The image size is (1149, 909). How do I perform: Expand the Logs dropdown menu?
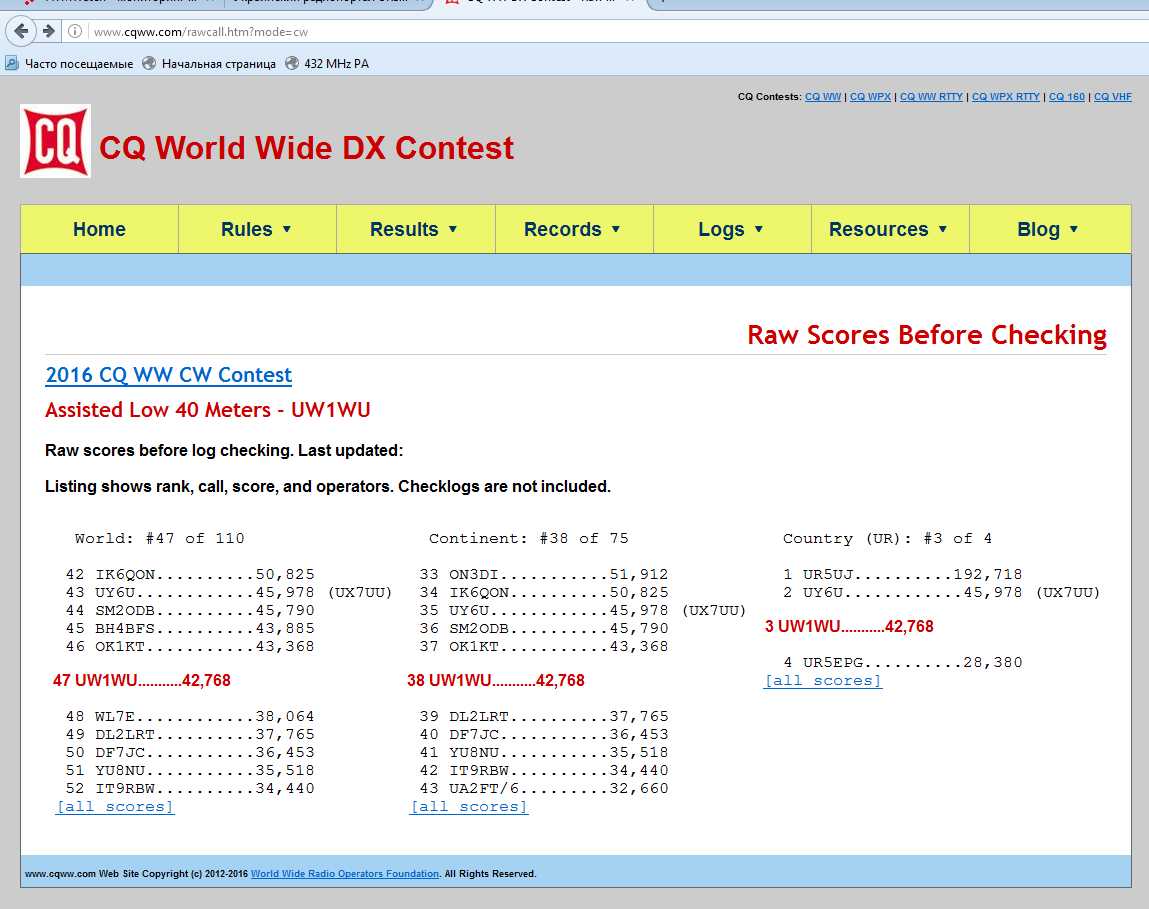tap(732, 229)
